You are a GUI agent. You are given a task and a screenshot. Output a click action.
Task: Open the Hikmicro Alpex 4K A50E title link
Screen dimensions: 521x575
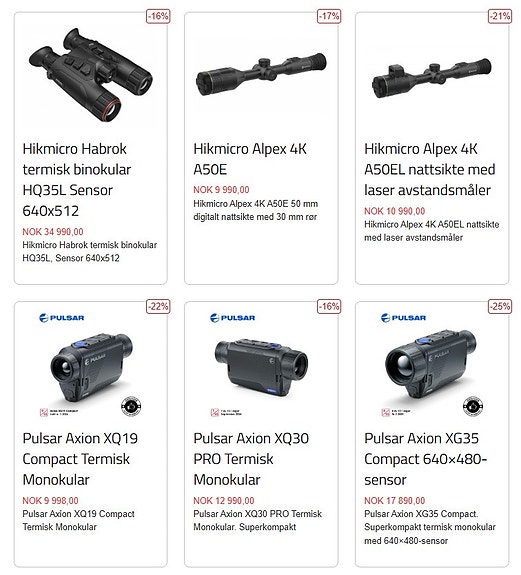point(250,159)
